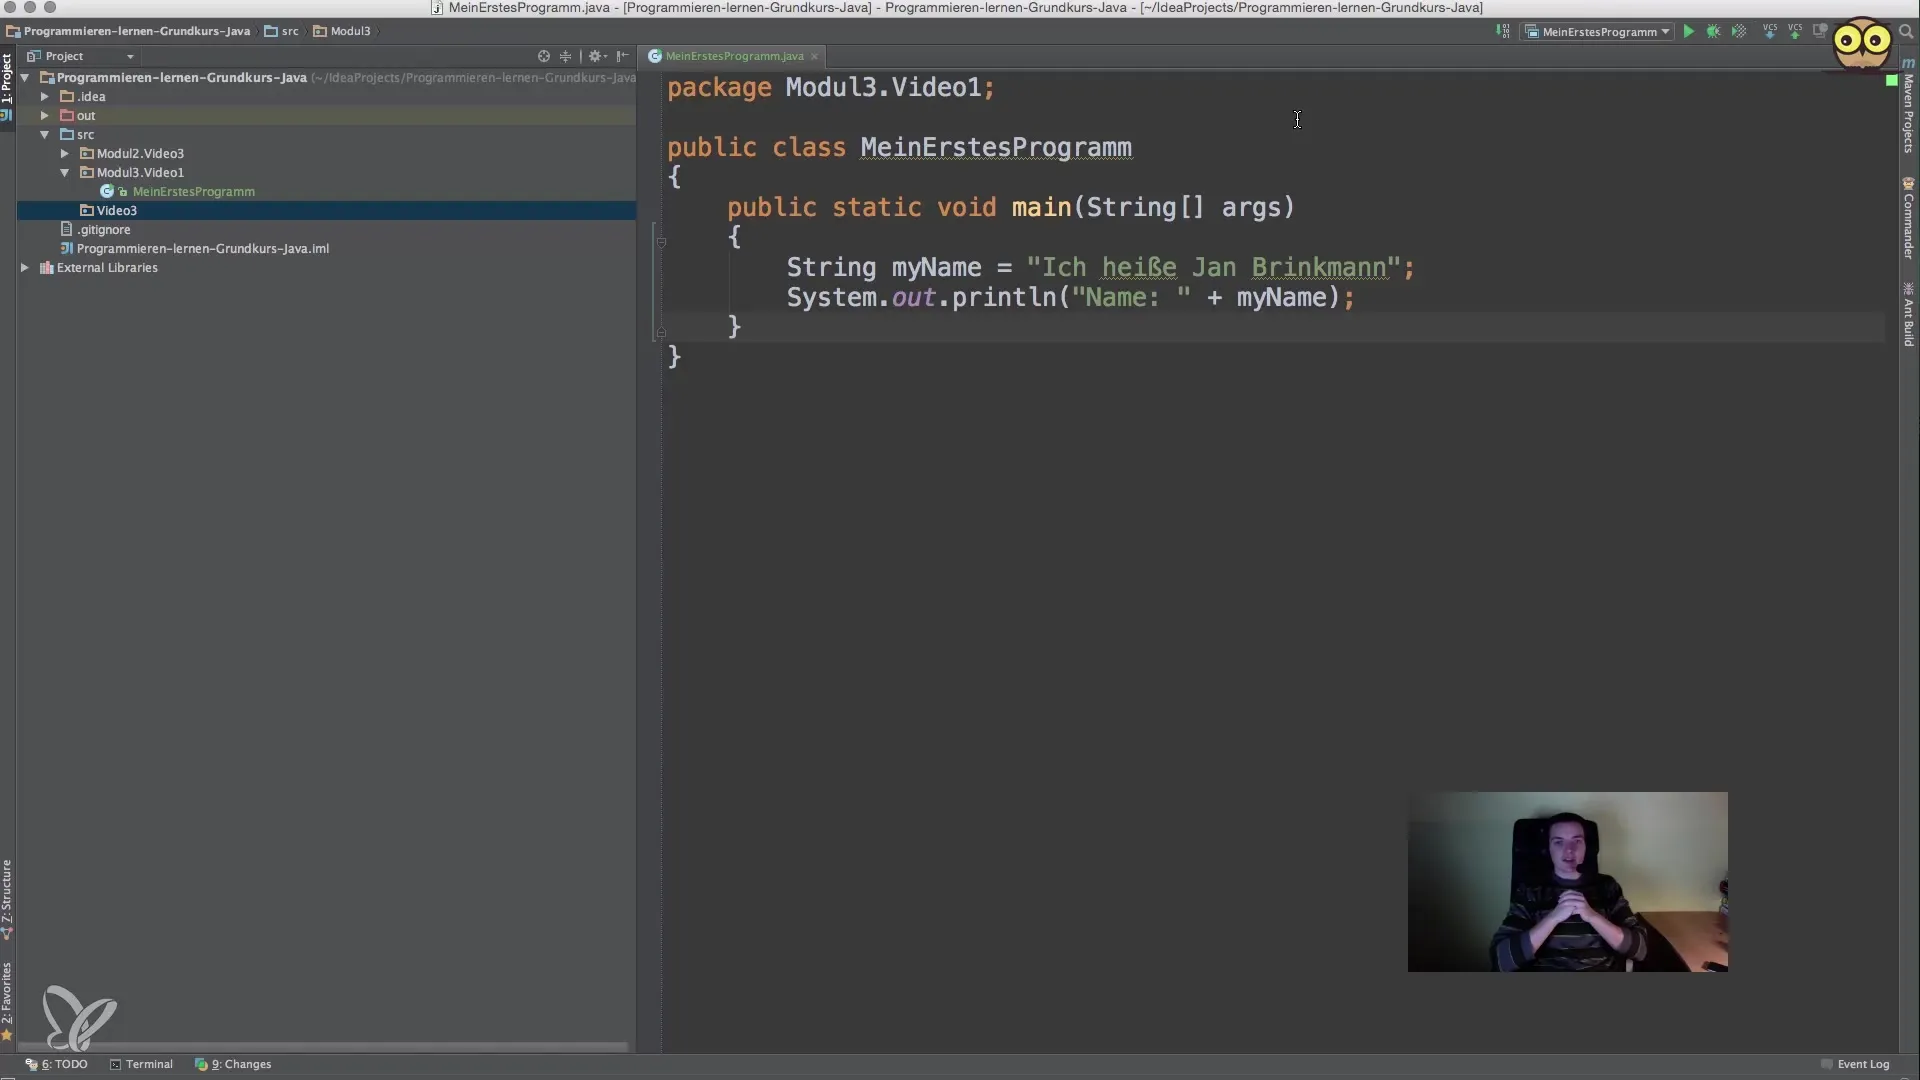Open the 9: Changes tool window

233,1064
